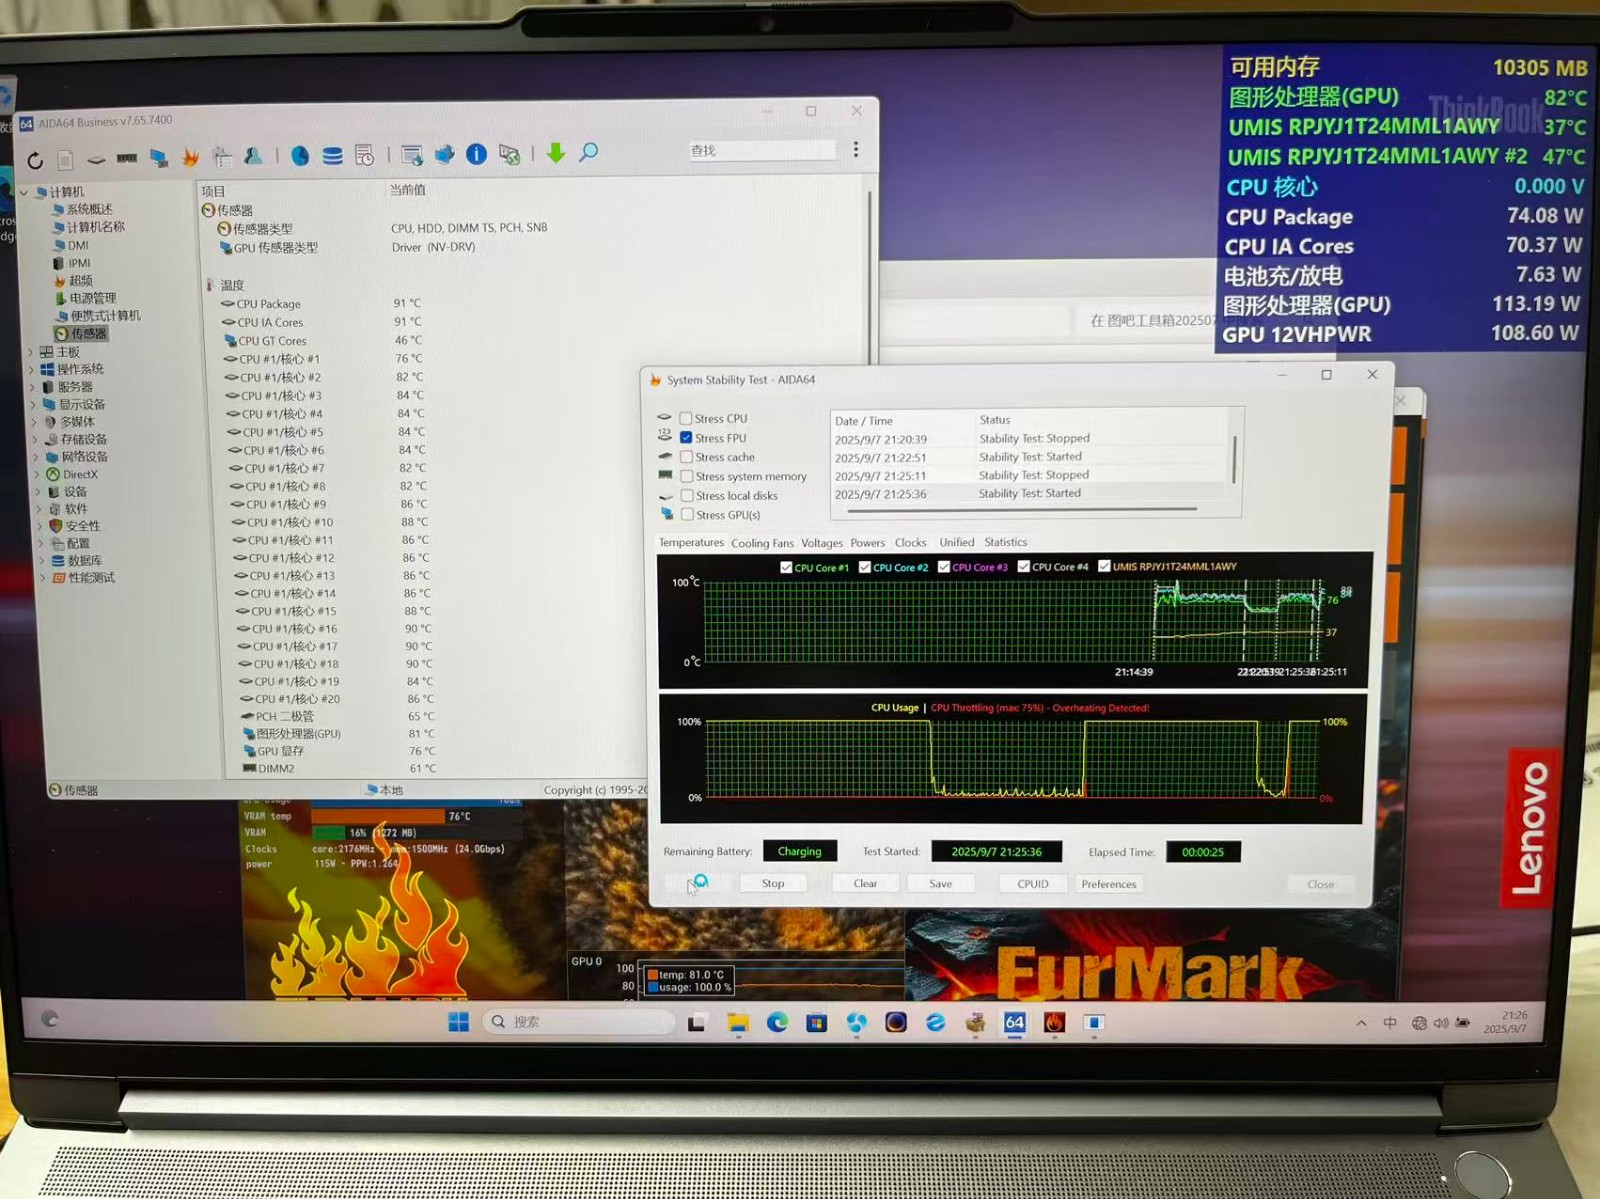Open the three-dot menu in AIDA64
1600x1199 pixels.
click(x=856, y=149)
